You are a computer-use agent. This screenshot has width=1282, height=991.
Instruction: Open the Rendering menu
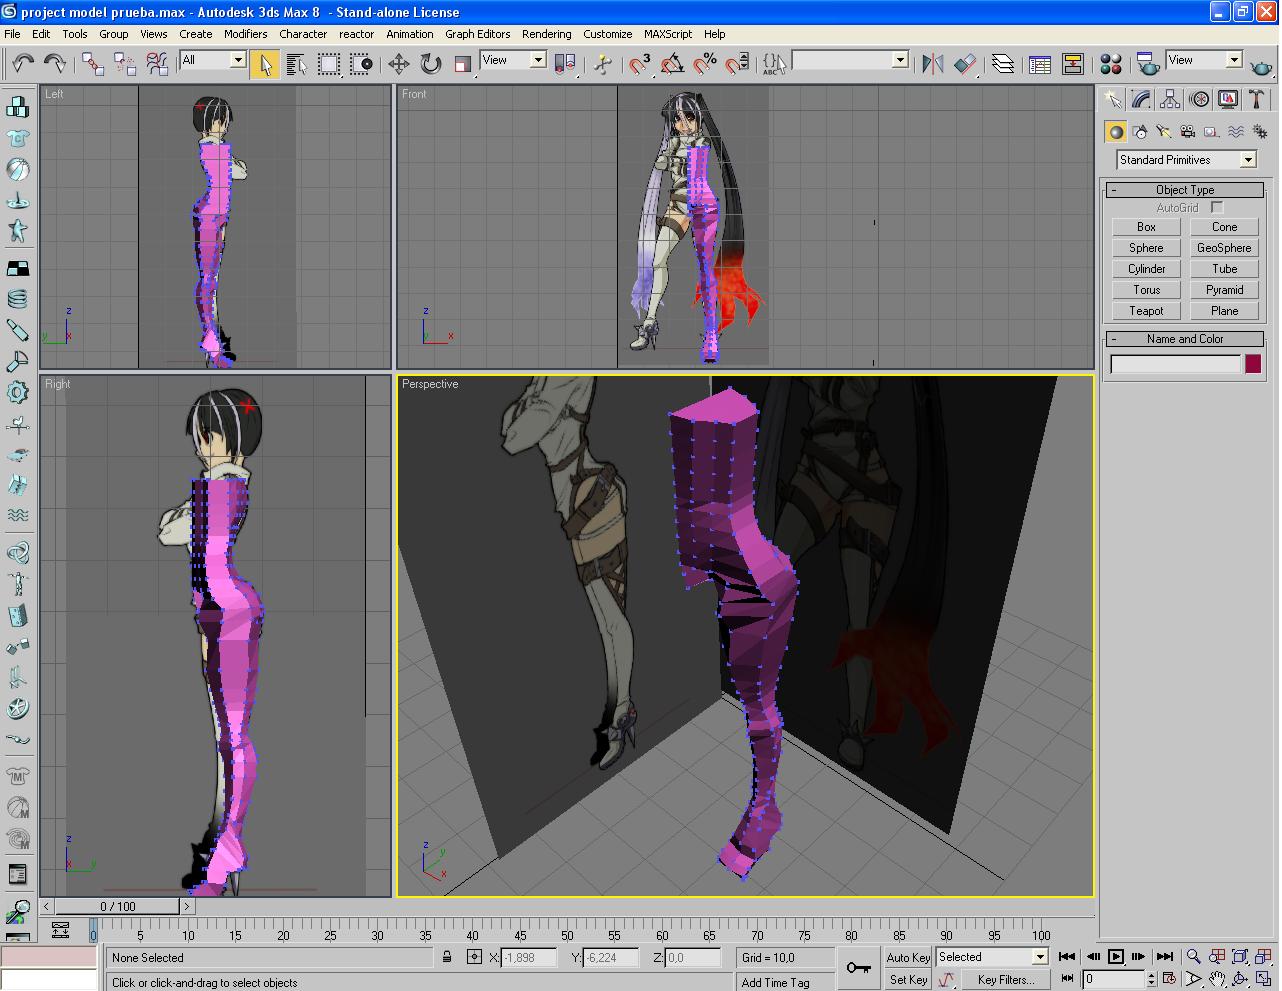coord(547,34)
